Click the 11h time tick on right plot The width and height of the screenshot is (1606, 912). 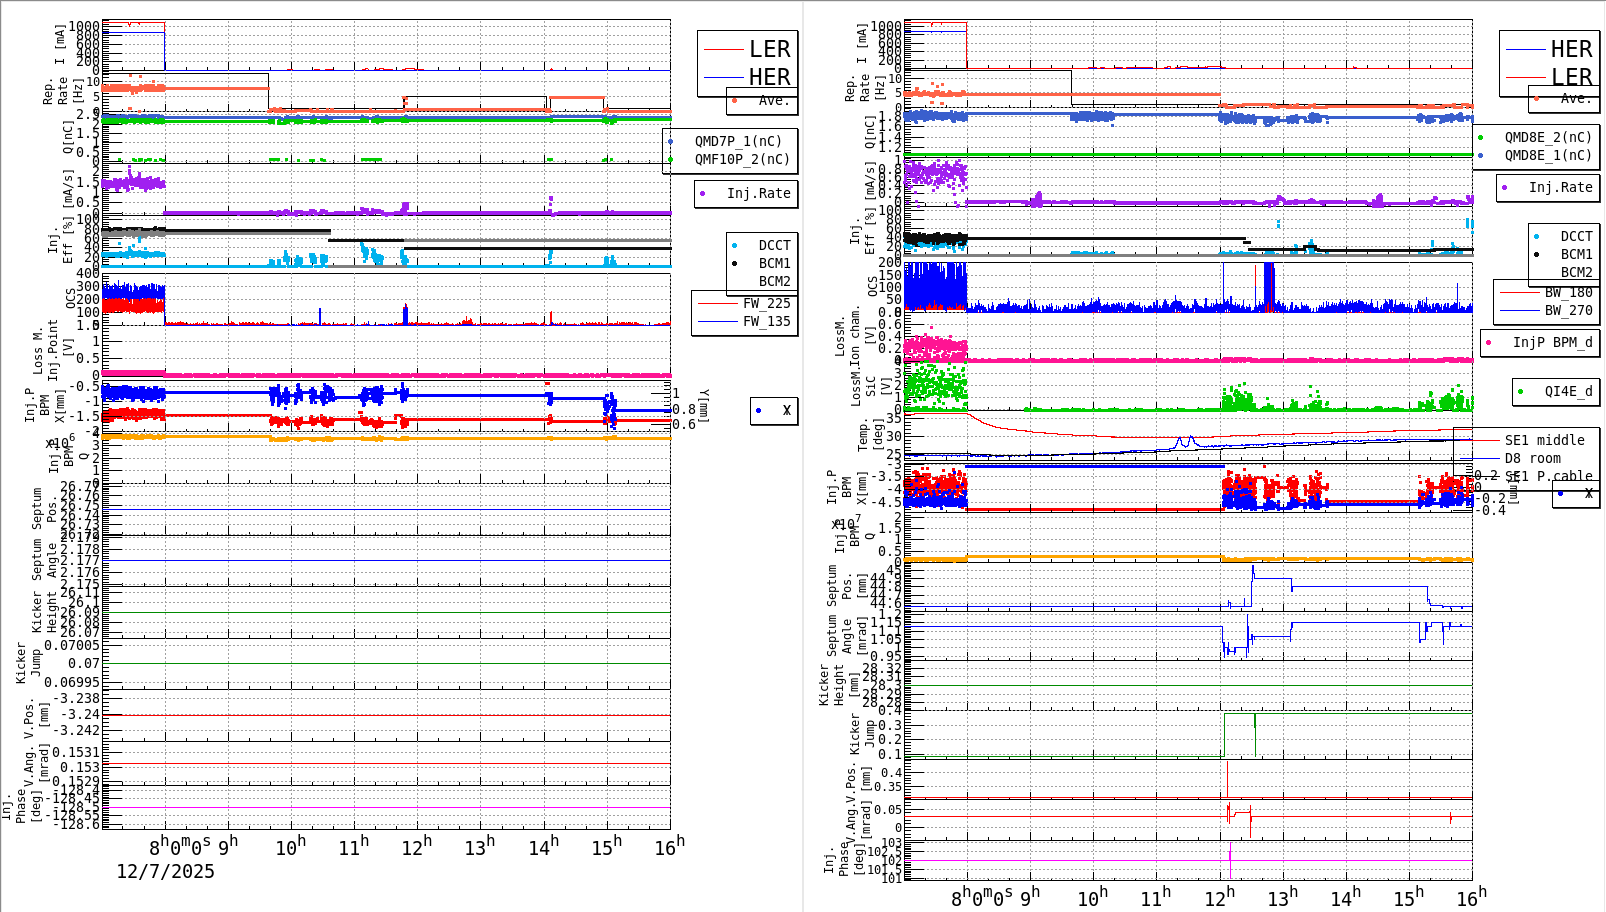[x=1156, y=897]
